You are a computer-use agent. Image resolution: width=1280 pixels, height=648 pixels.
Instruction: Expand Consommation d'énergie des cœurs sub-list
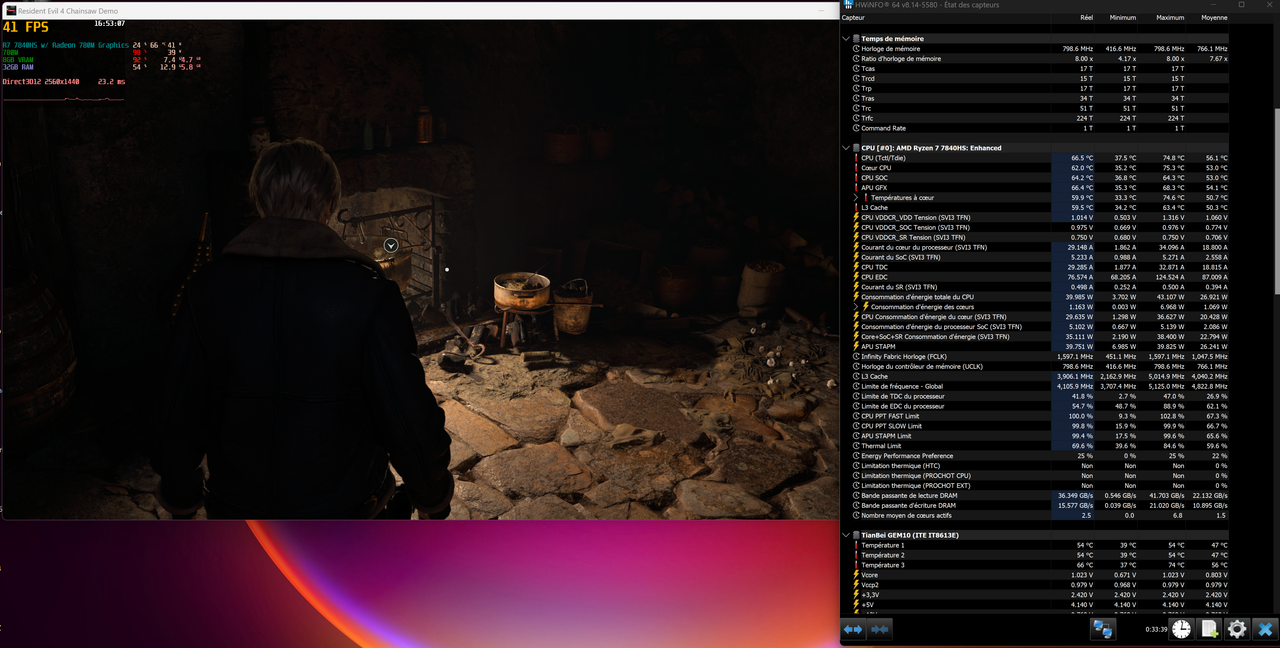pos(856,307)
